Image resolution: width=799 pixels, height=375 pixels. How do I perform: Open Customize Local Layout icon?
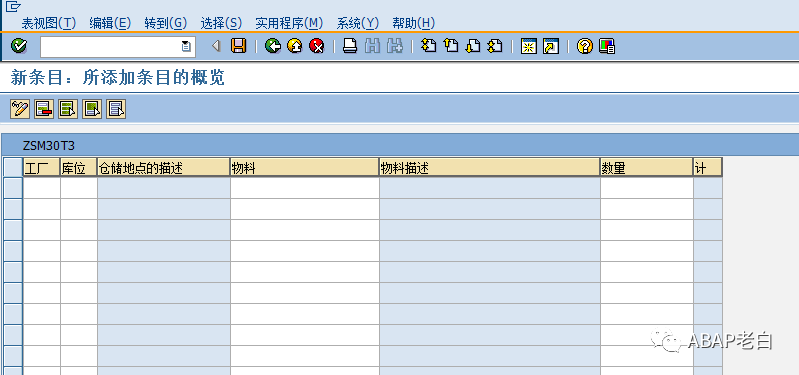tap(607, 46)
